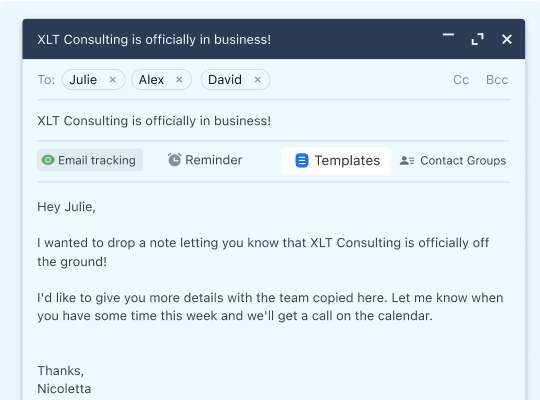
Task: Select the Julie recipient chip
Action: click(94, 80)
